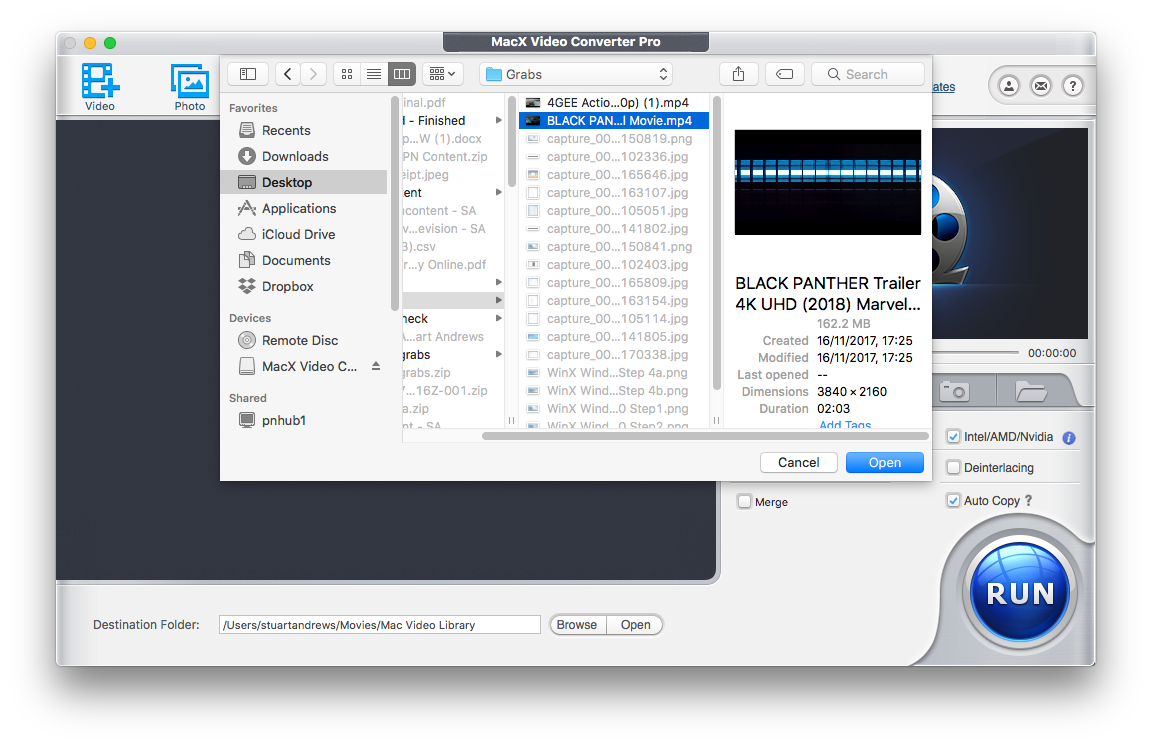Open the user account icon
Screen dimensions: 1152x746
pyautogui.click(x=1009, y=86)
